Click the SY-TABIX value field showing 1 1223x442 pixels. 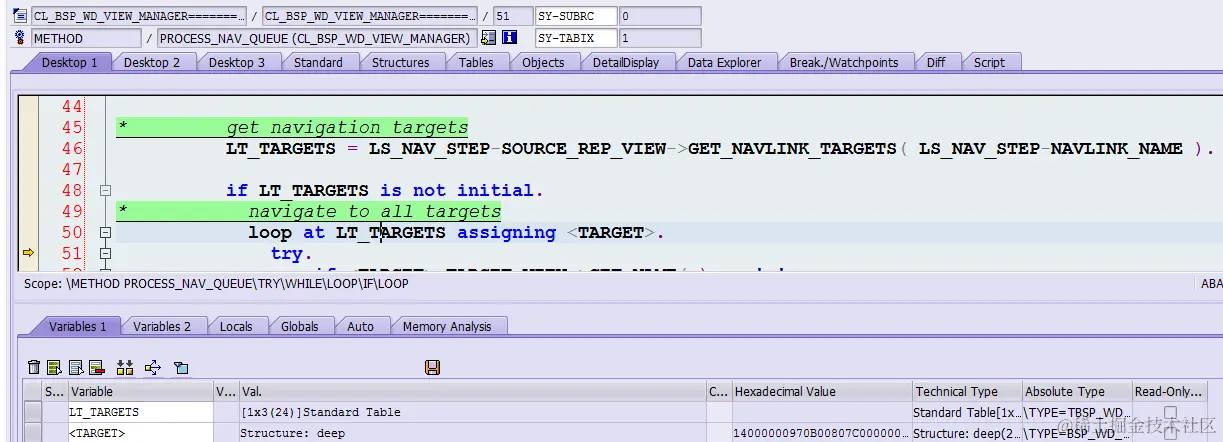pos(659,38)
